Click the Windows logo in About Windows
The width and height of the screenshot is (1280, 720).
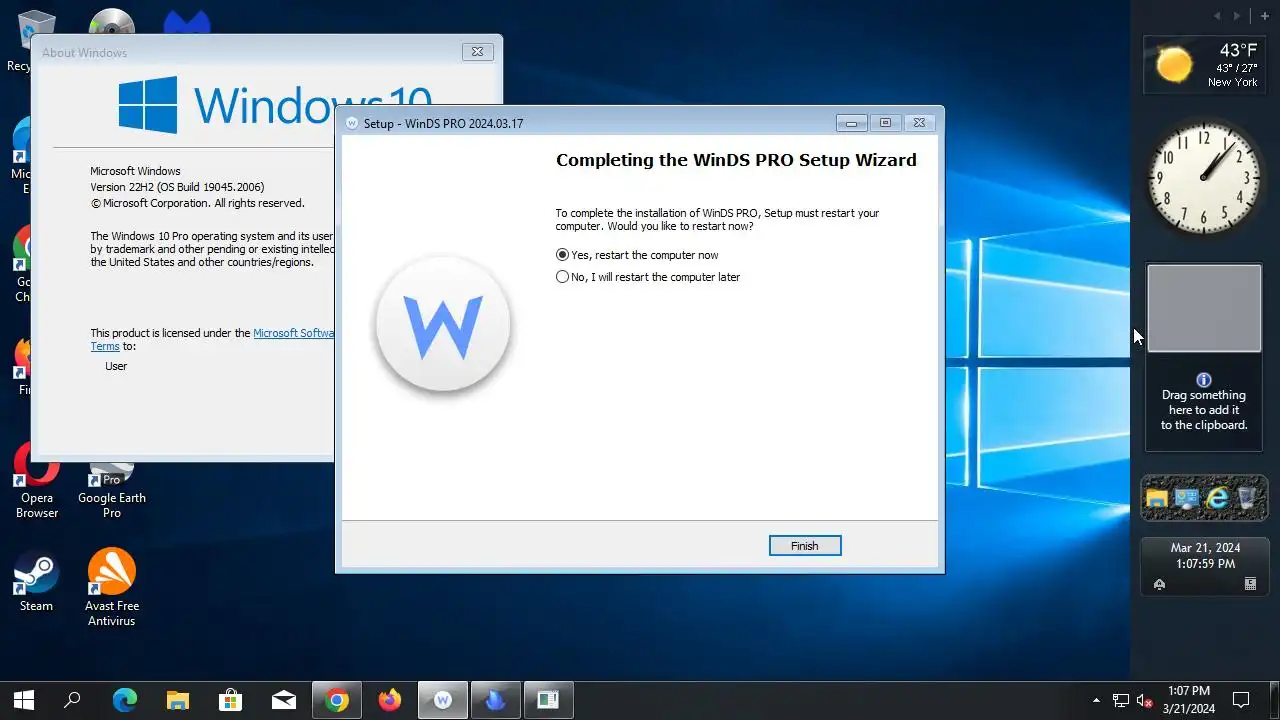[148, 105]
